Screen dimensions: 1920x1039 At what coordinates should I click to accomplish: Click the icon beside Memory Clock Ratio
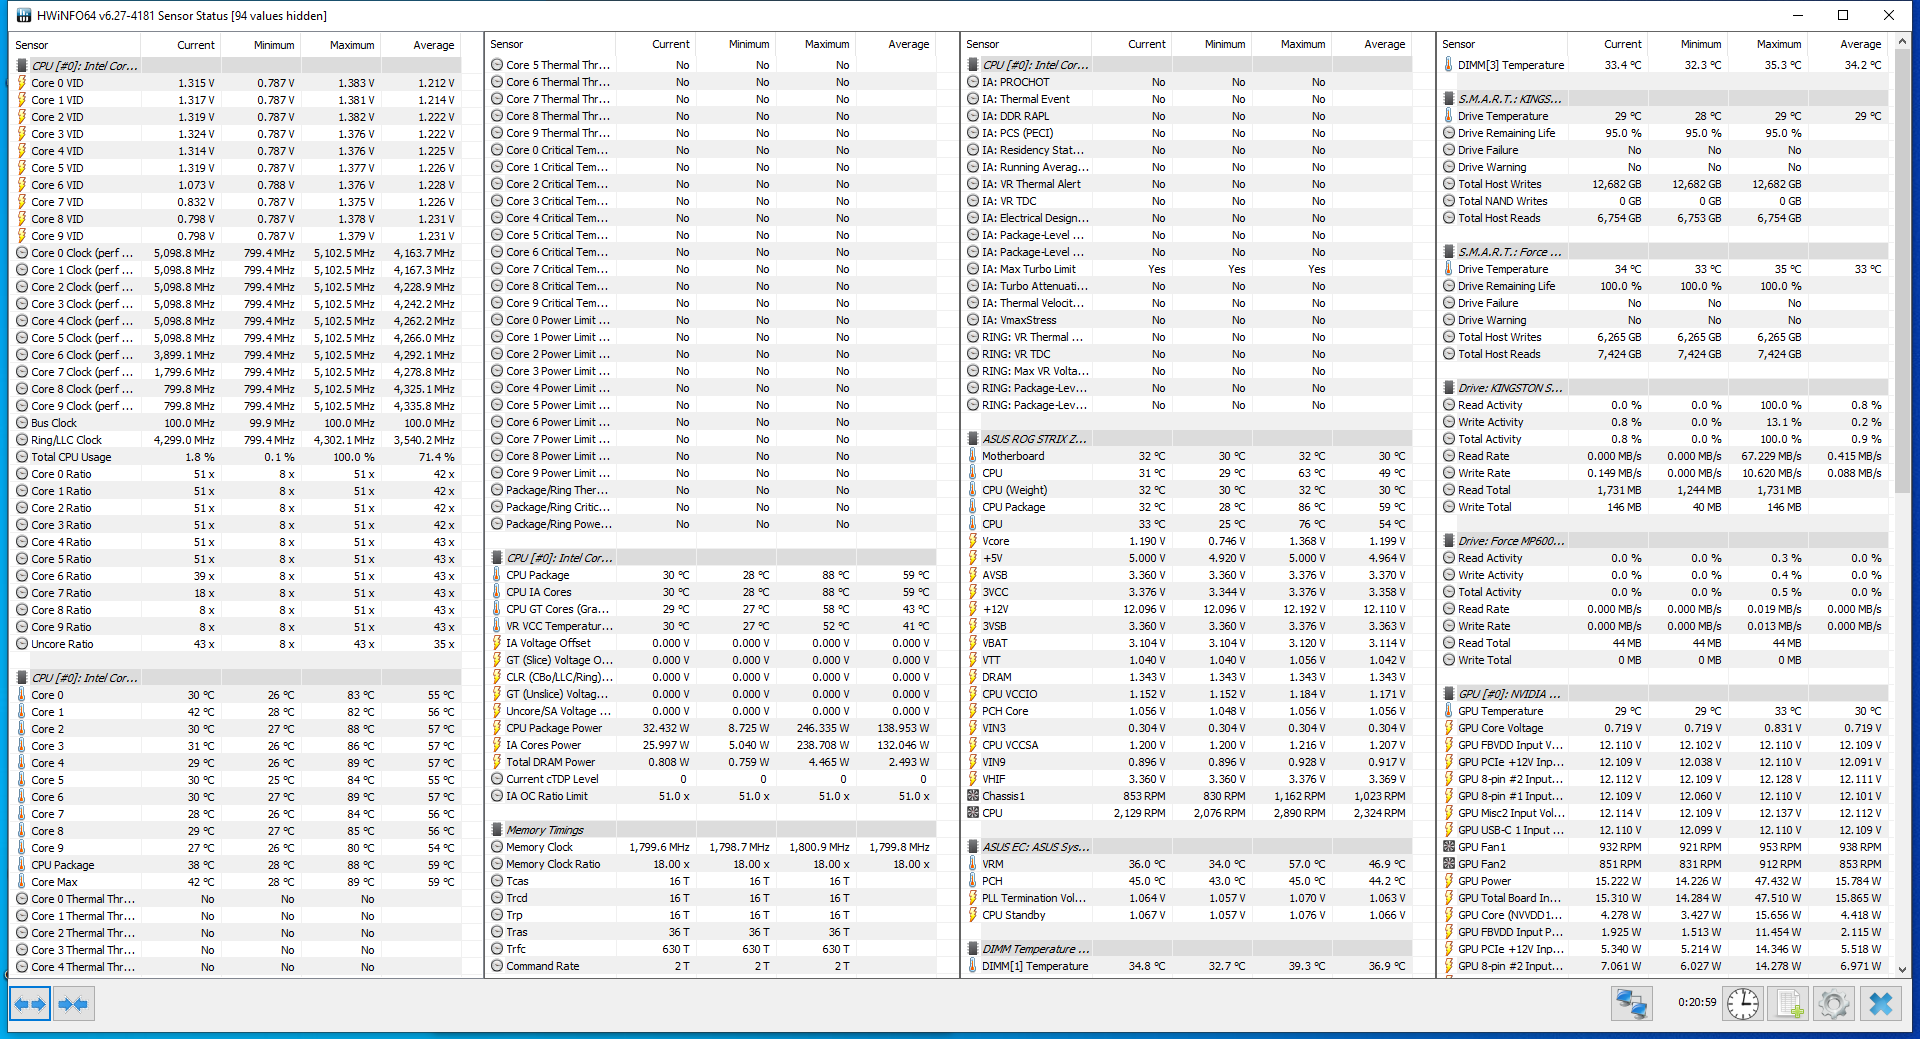click(x=497, y=864)
